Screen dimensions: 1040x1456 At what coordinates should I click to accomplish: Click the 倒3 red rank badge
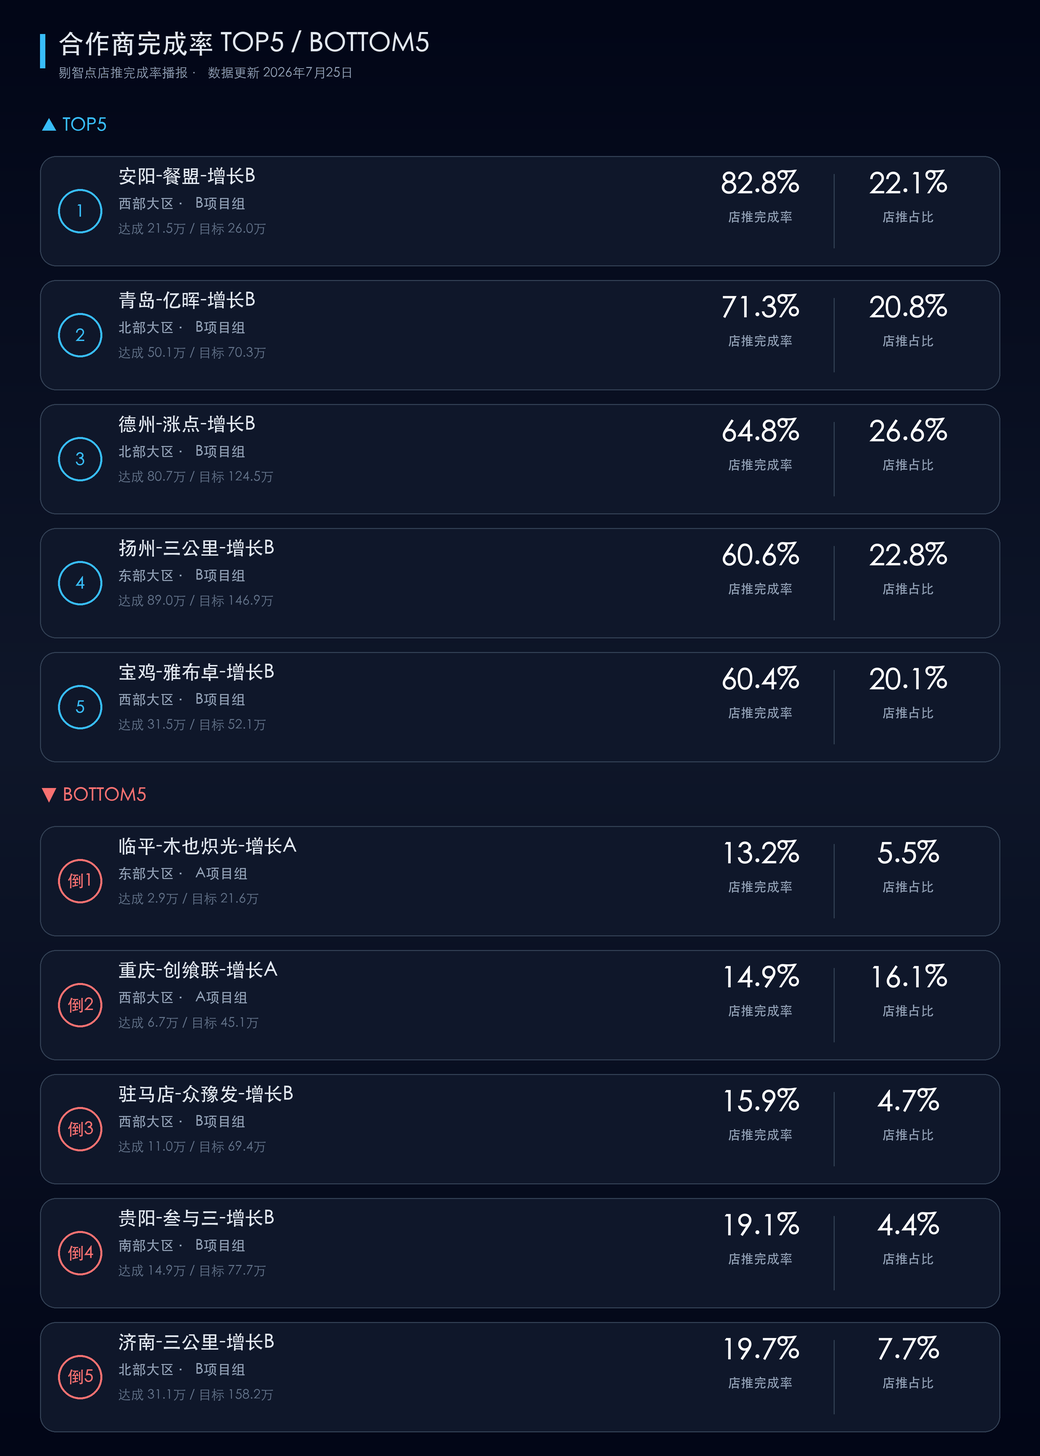(x=80, y=1129)
